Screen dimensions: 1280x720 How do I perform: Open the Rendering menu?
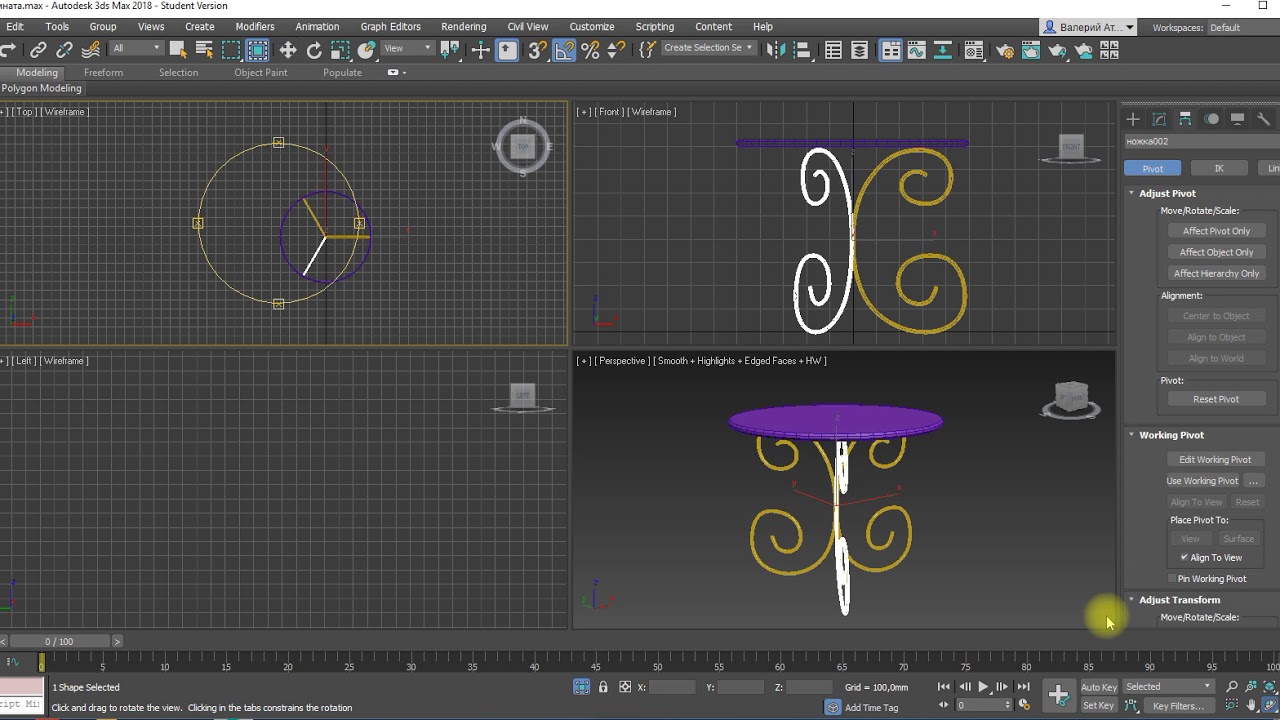click(x=464, y=27)
